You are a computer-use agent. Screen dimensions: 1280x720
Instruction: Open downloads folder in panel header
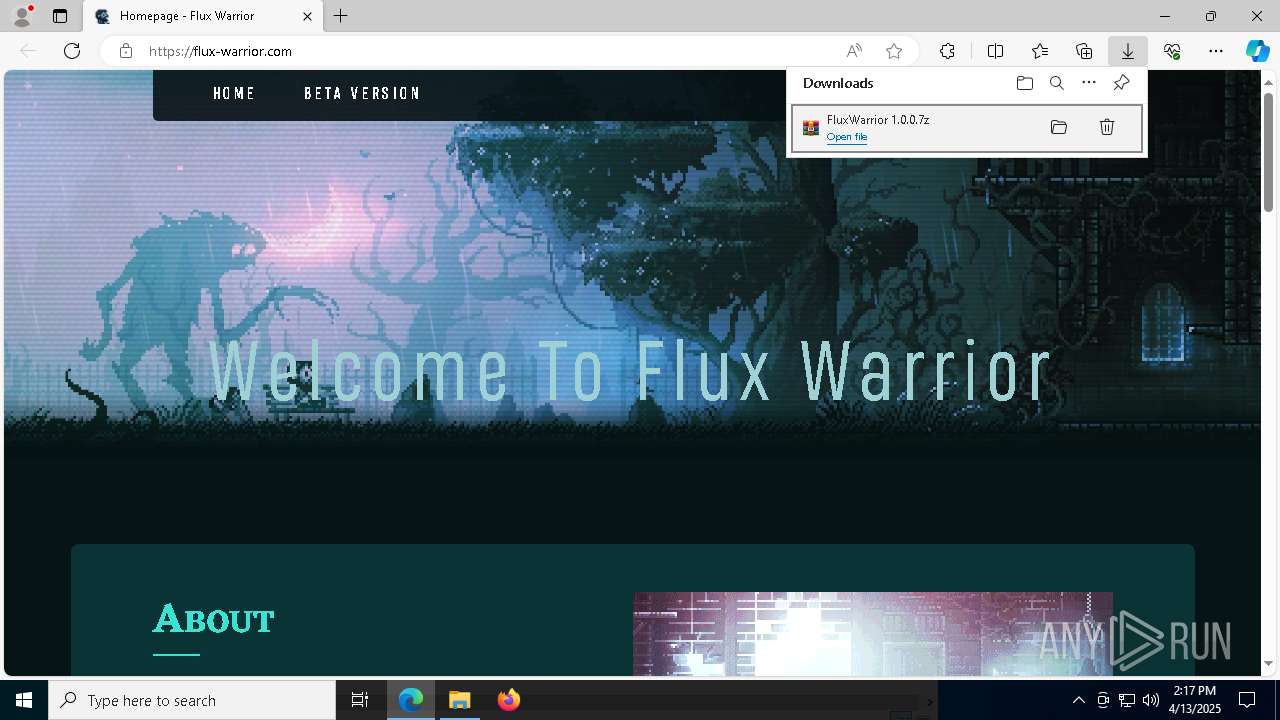[1025, 83]
